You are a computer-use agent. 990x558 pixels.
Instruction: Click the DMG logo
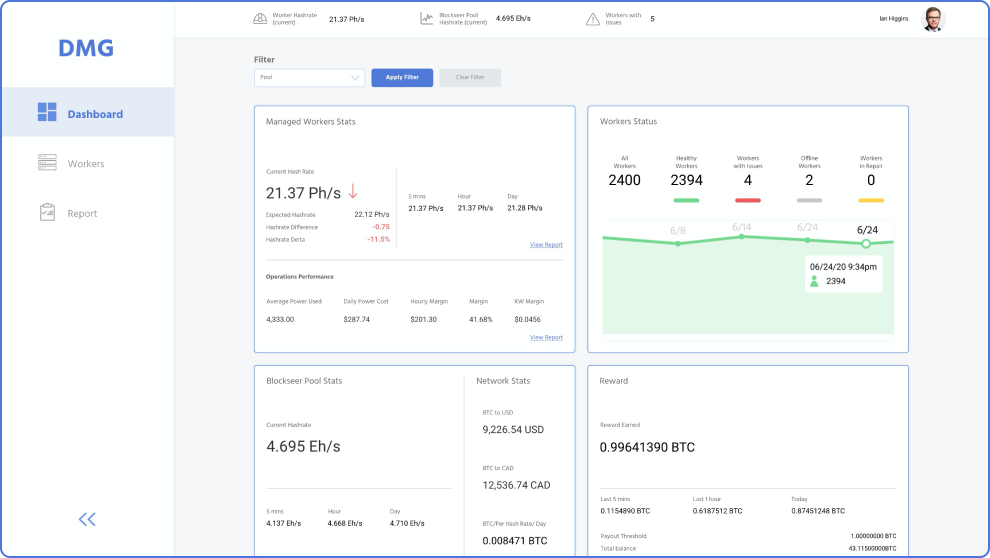(x=86, y=48)
